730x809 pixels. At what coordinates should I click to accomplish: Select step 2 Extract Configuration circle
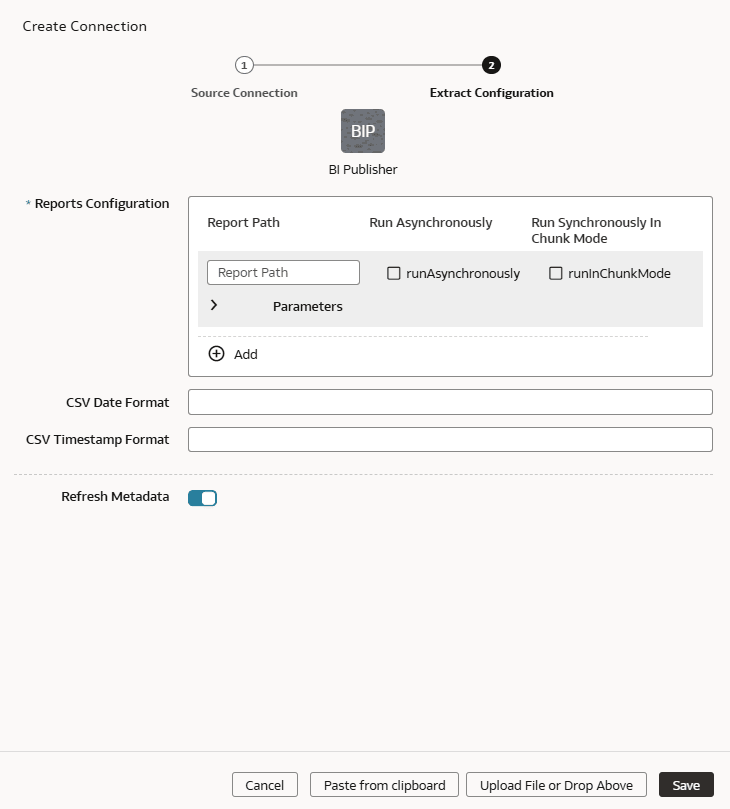[x=491, y=64]
